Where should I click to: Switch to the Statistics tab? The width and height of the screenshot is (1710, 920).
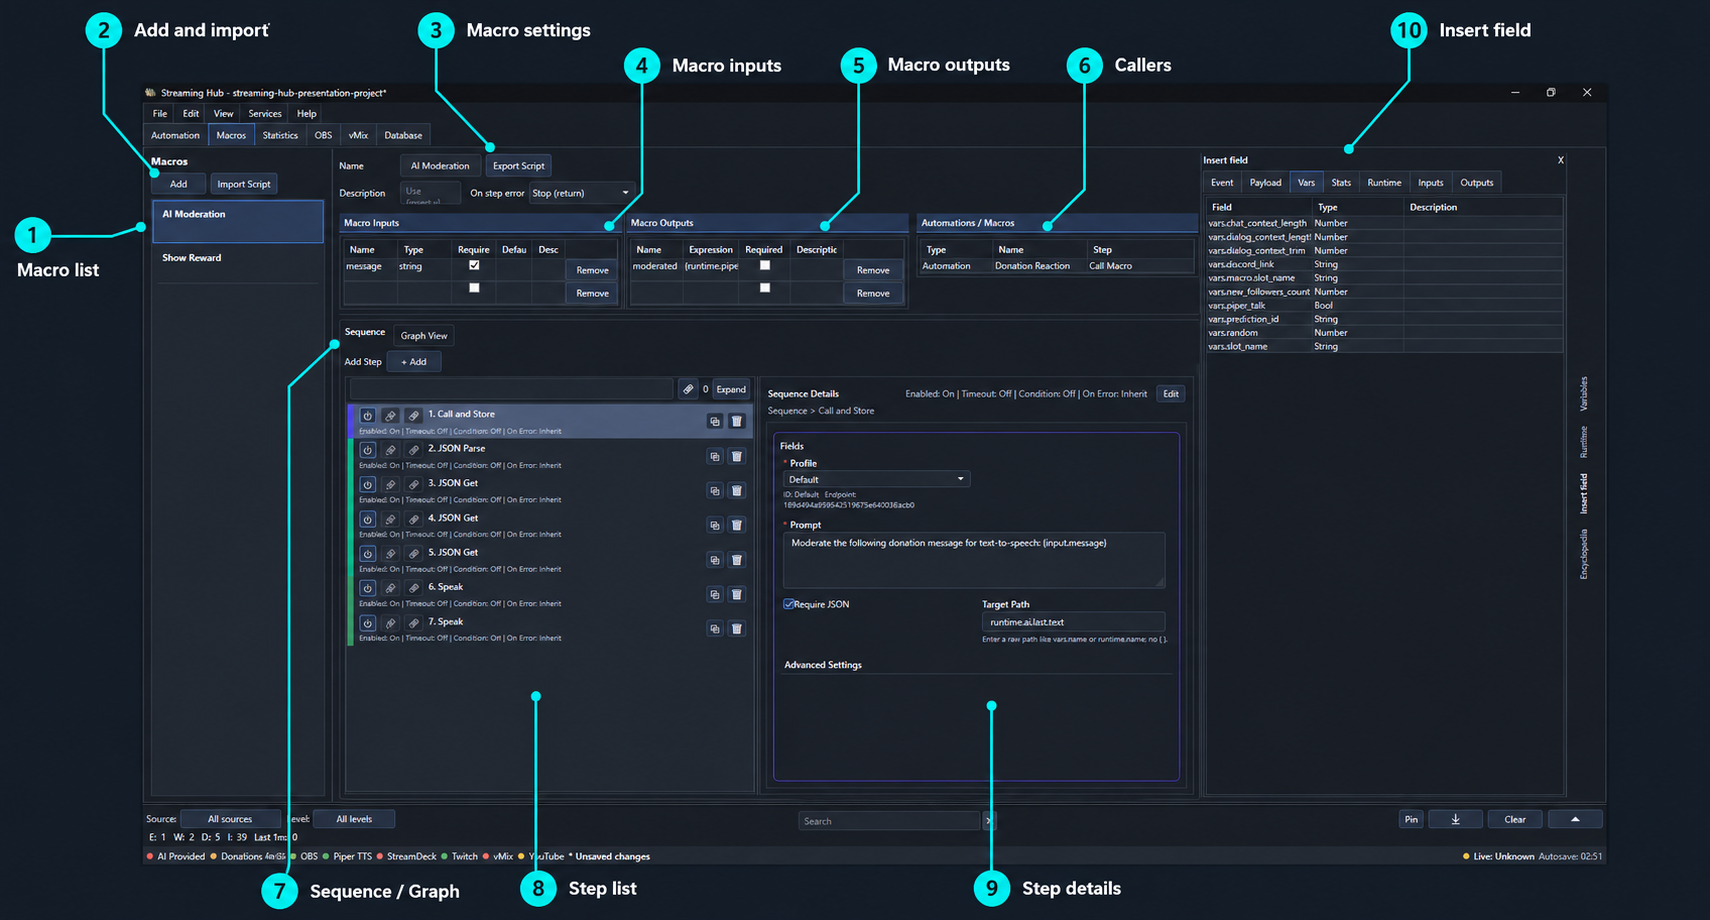[x=280, y=135]
